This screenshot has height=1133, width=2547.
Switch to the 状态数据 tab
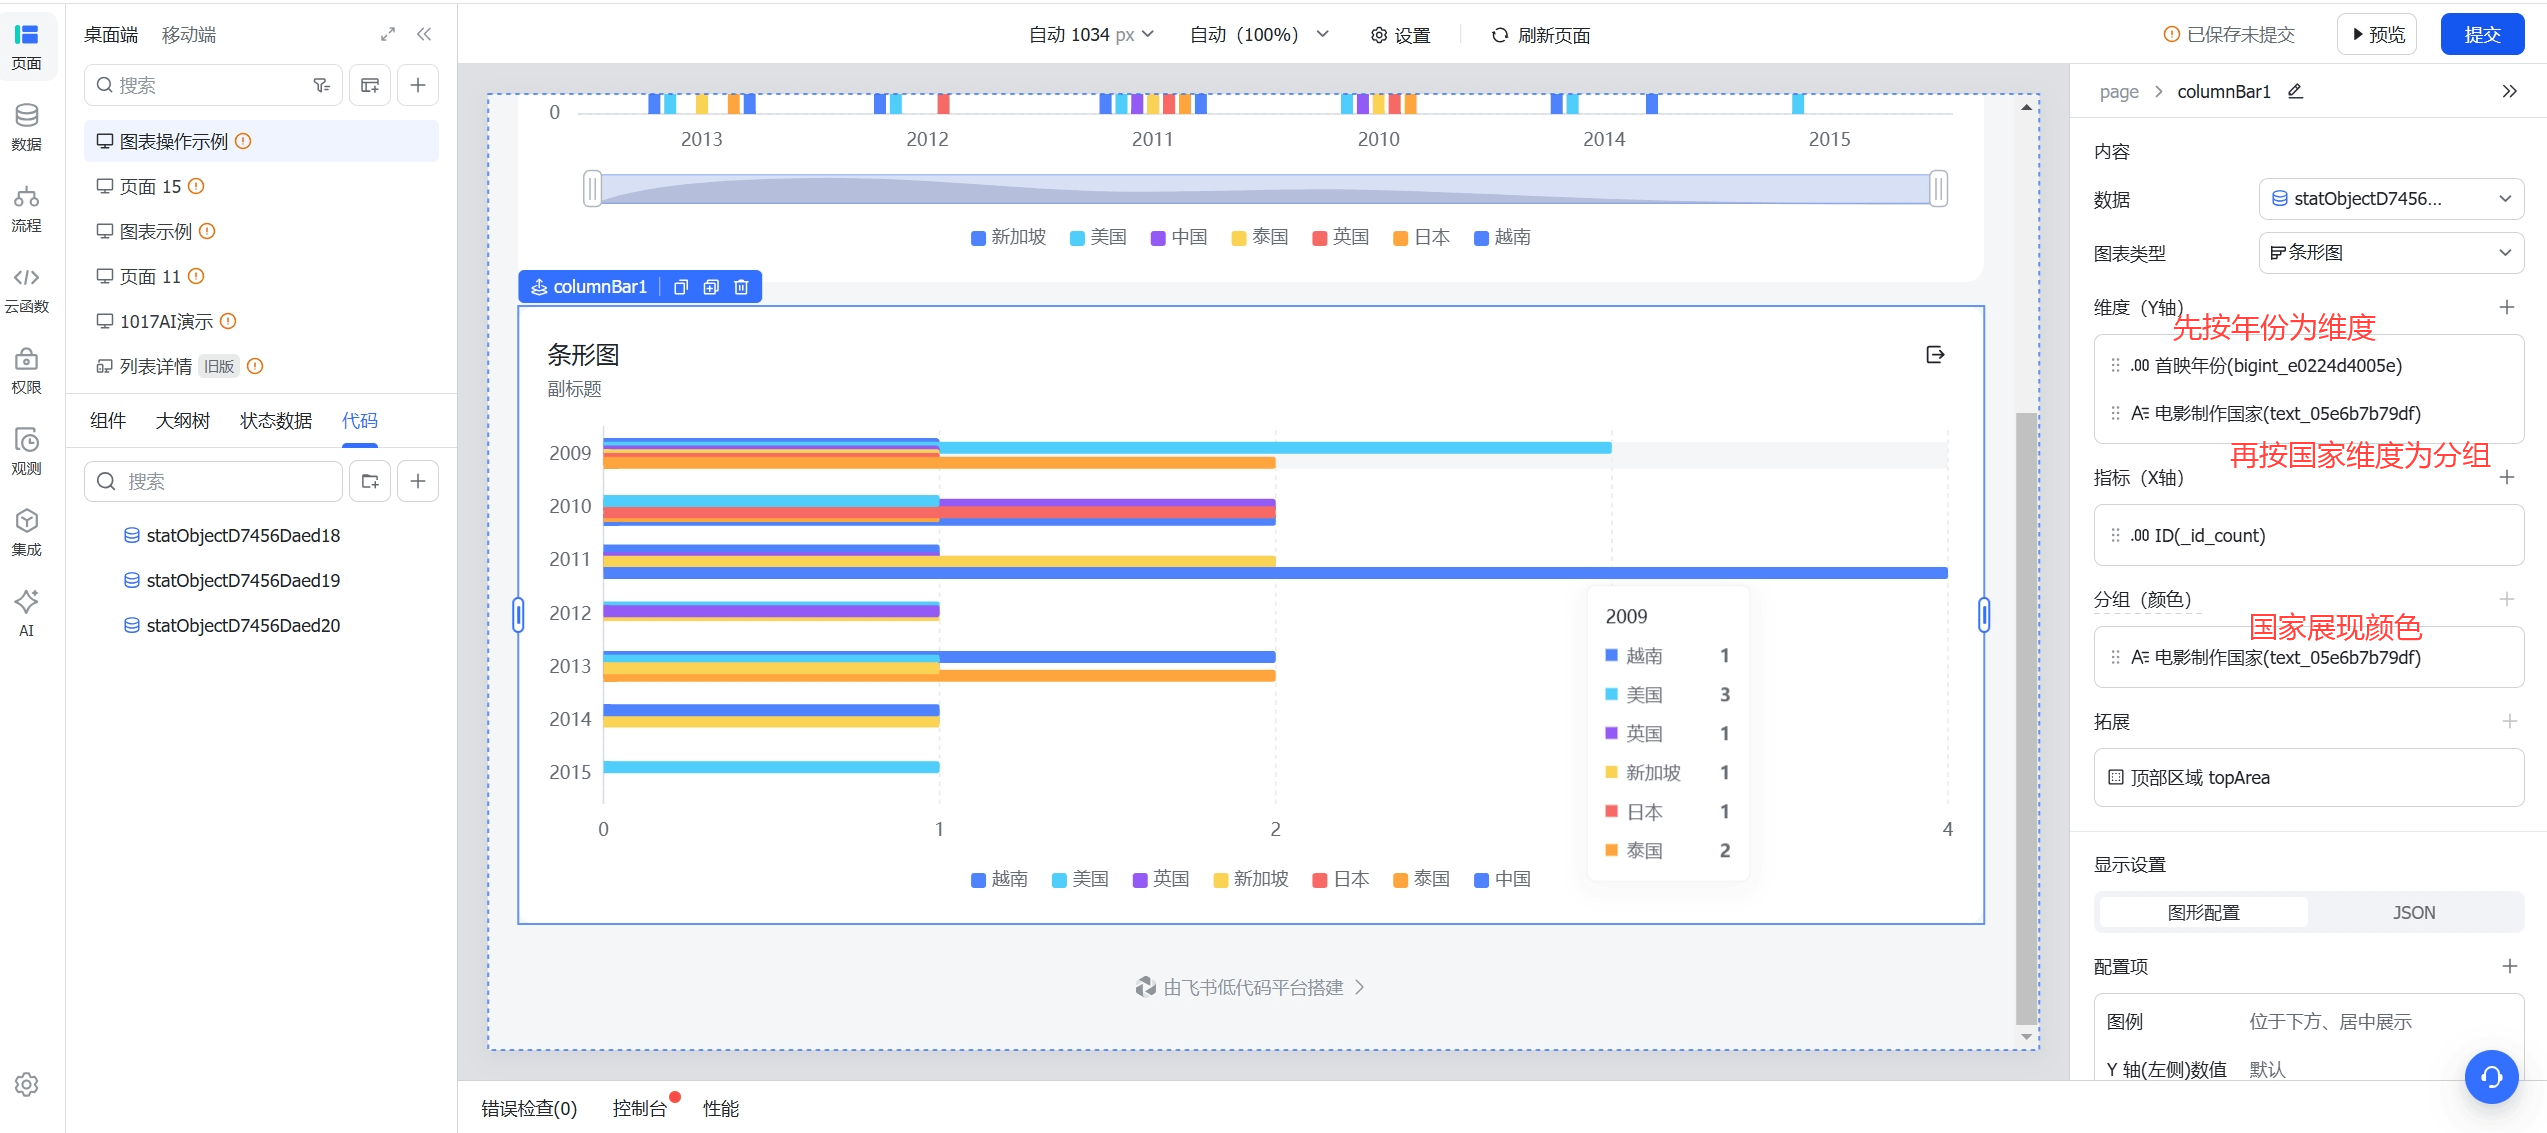[x=276, y=421]
